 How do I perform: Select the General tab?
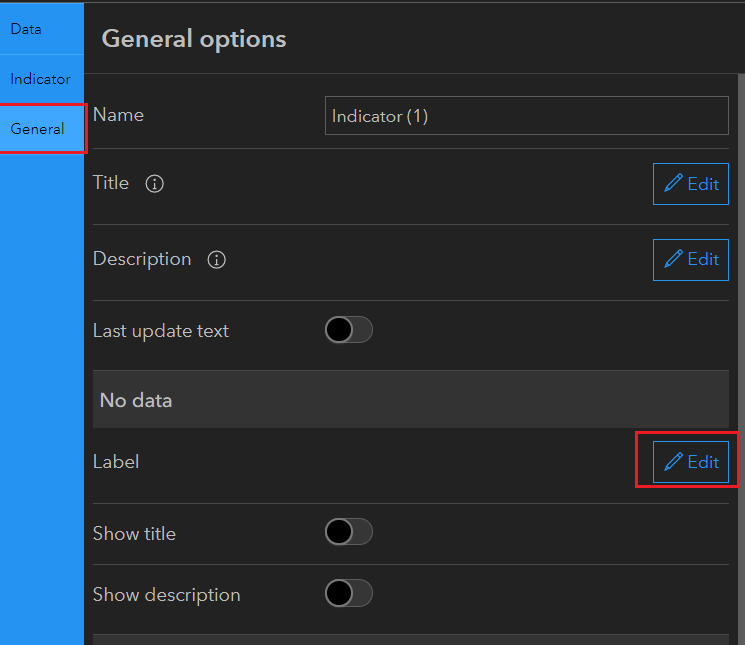tap(38, 129)
